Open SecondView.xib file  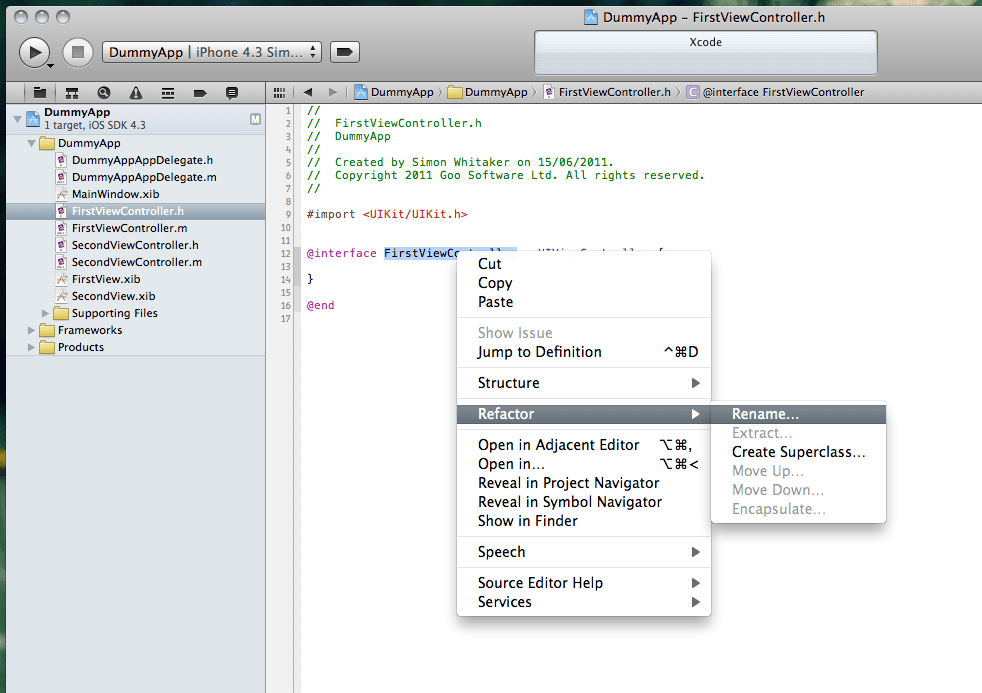(135, 296)
